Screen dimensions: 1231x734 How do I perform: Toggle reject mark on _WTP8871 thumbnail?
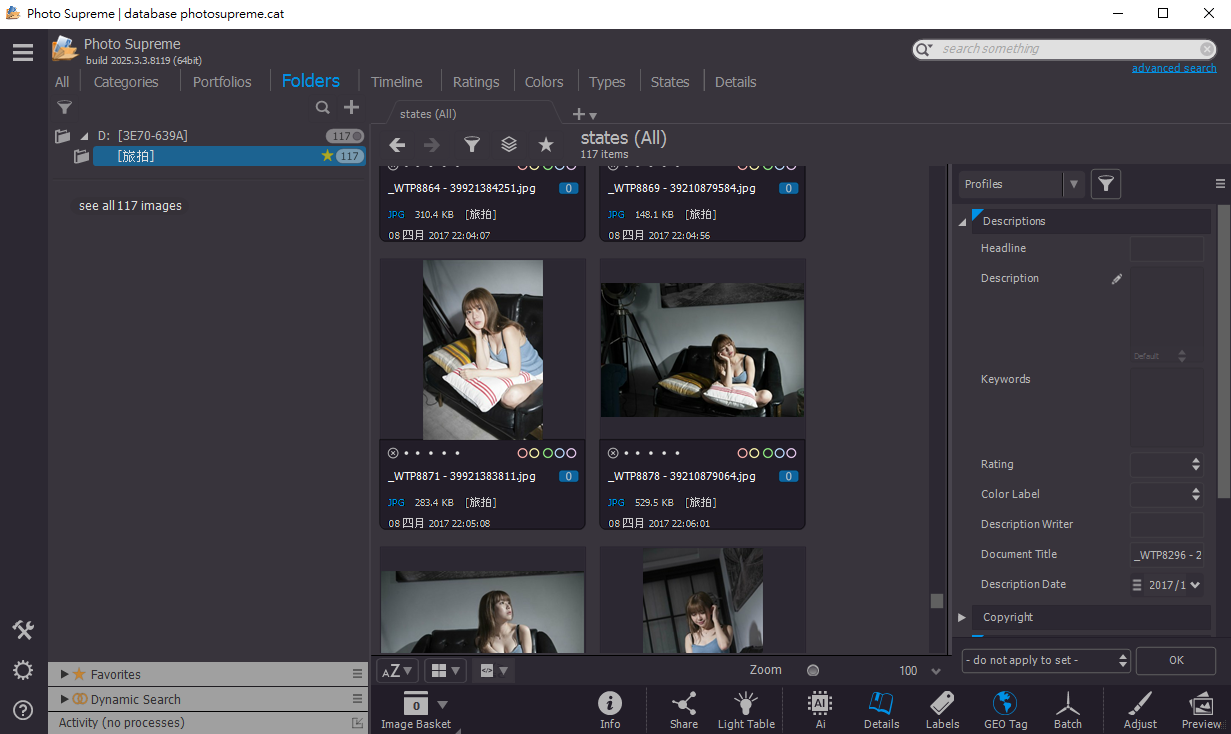tap(393, 453)
